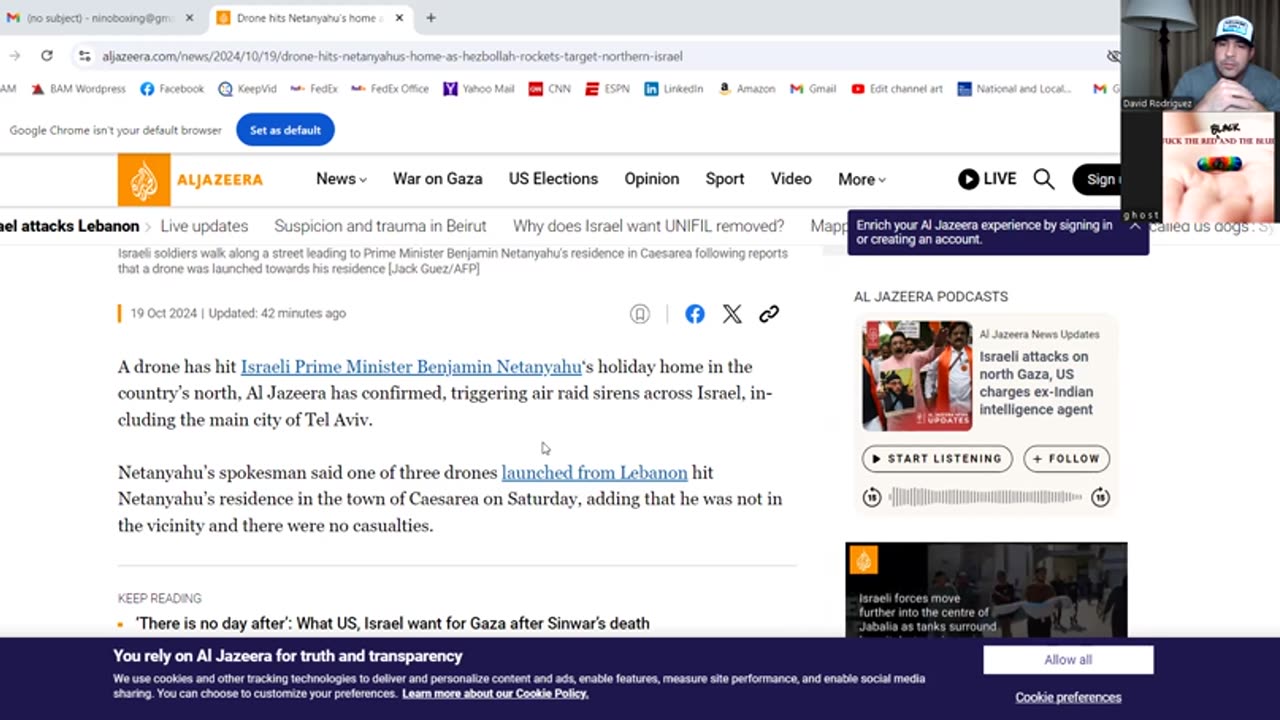Image resolution: width=1280 pixels, height=720 pixels.
Task: Open the Edit channel art bookmark
Action: [897, 89]
